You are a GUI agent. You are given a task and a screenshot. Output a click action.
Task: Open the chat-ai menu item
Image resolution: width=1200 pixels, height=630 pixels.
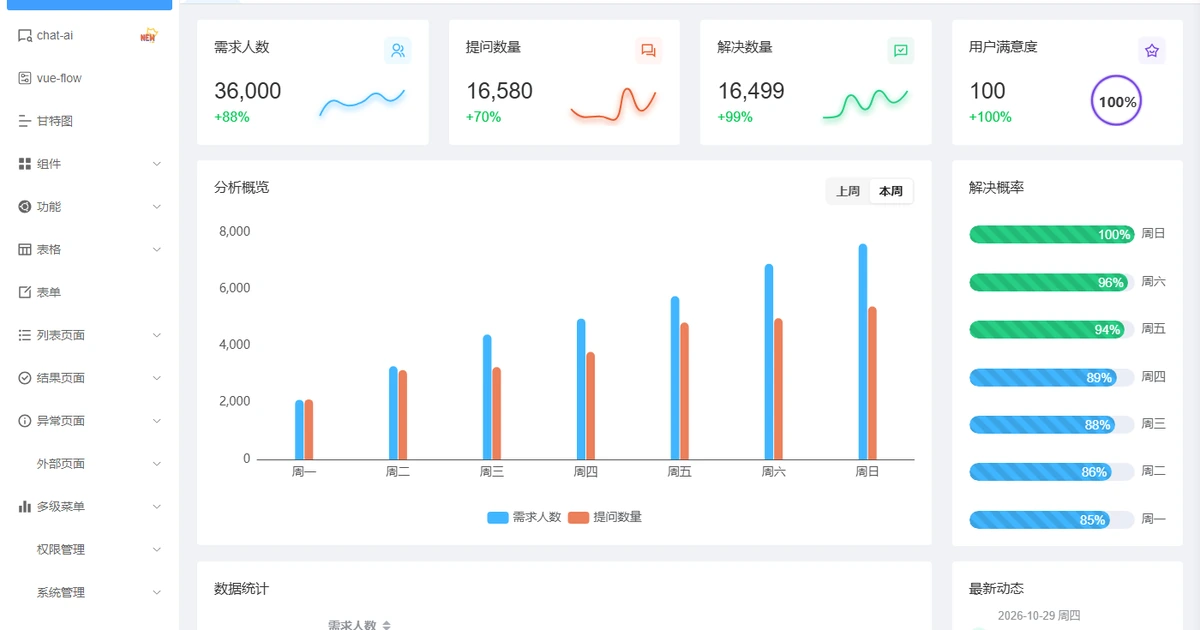[88, 35]
